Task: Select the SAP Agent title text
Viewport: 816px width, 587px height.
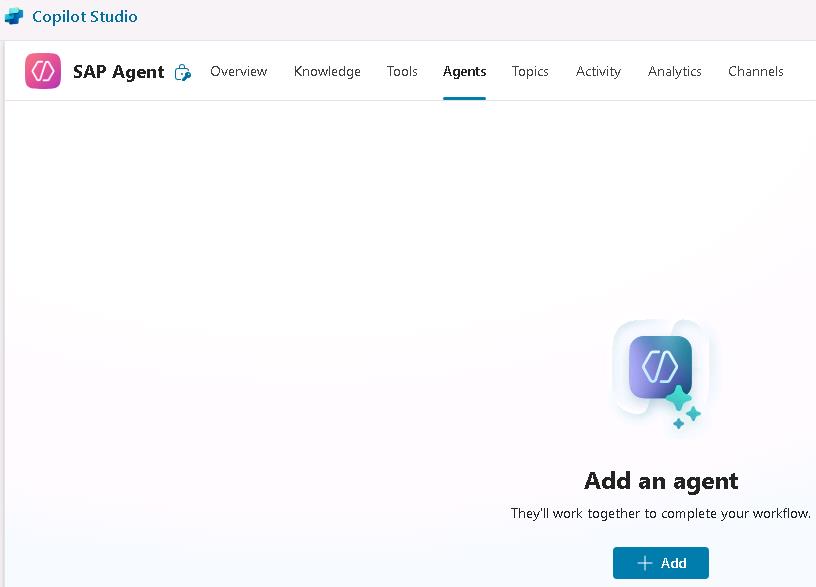Action: pos(119,72)
